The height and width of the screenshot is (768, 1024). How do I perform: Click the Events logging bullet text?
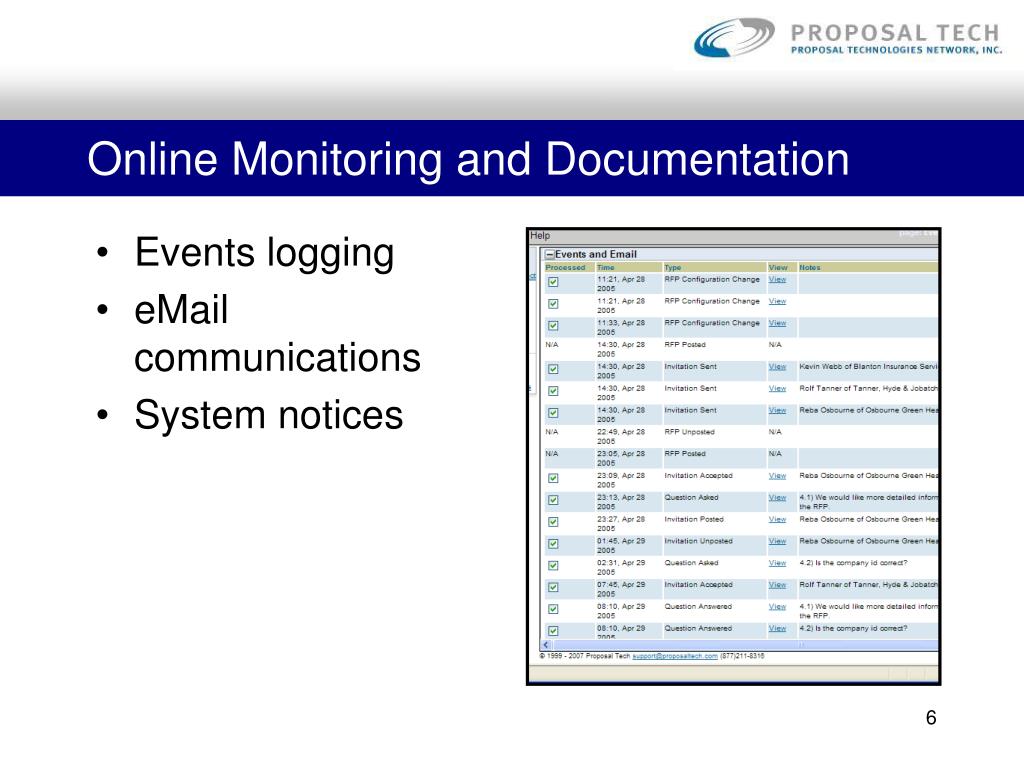tap(264, 253)
